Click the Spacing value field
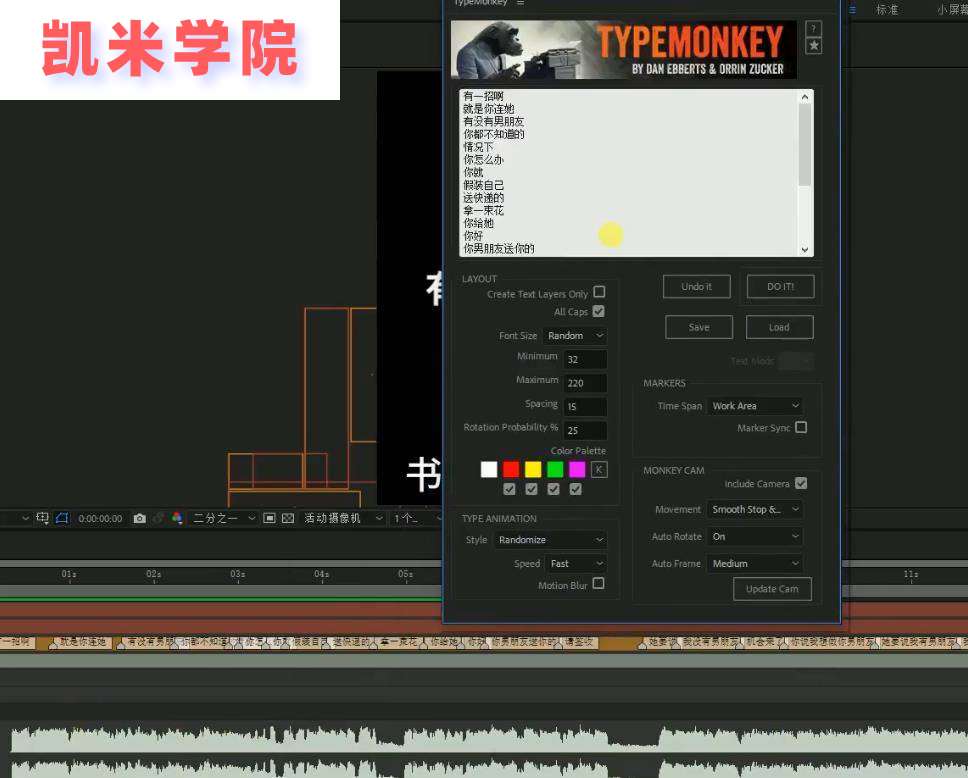 tap(585, 406)
